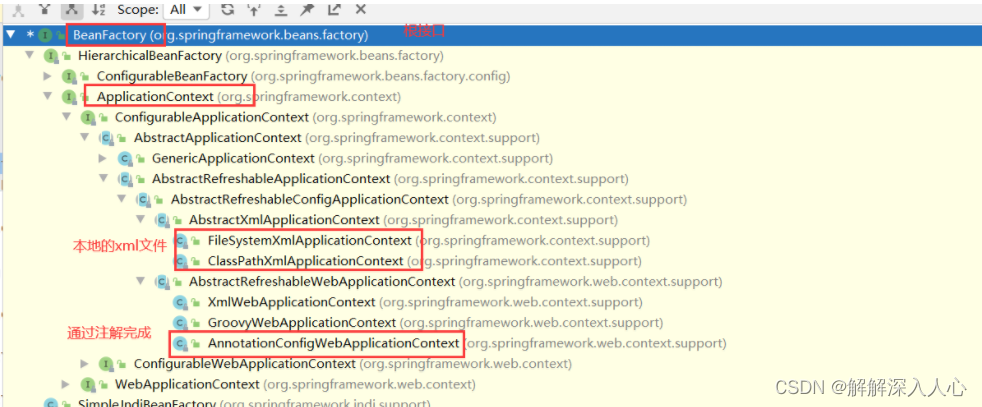Select the GenericApplicationContext entry
This screenshot has height=407, width=982.
click(353, 158)
